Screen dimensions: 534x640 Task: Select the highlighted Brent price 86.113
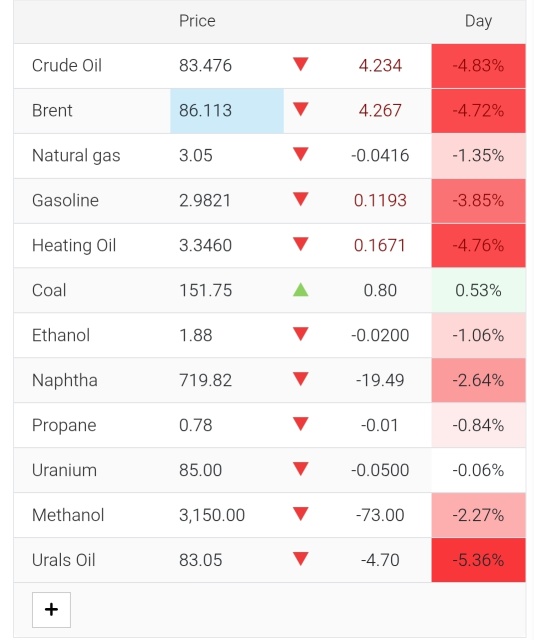pos(227,111)
